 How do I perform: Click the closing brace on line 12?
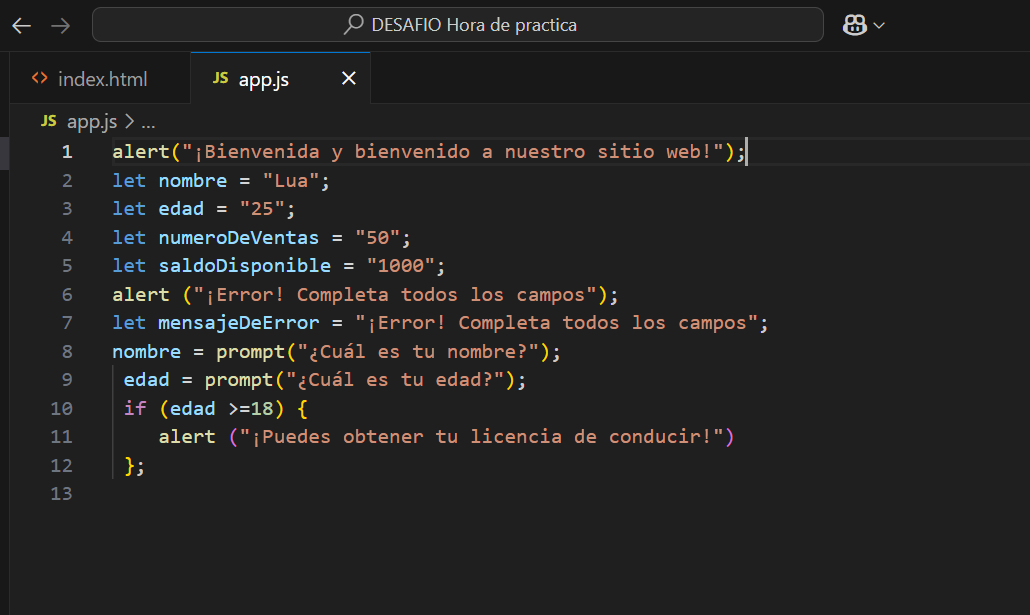[x=129, y=466]
